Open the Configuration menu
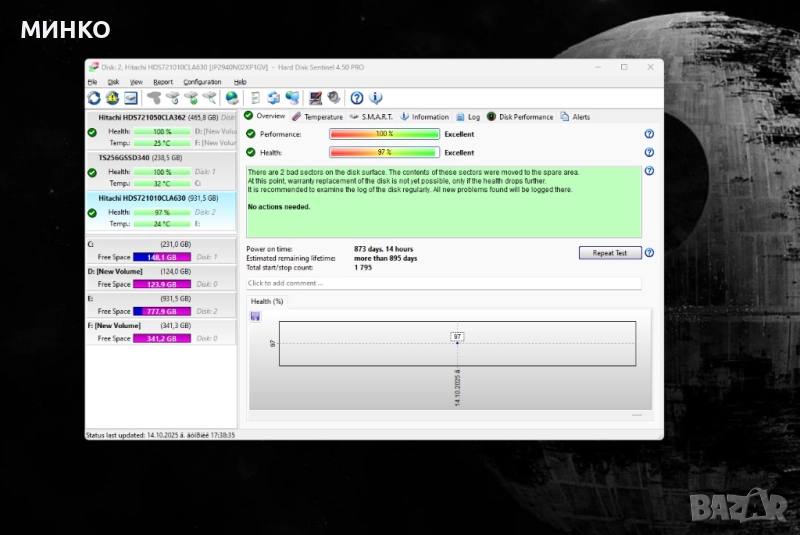The width and height of the screenshot is (800, 535). tap(202, 82)
